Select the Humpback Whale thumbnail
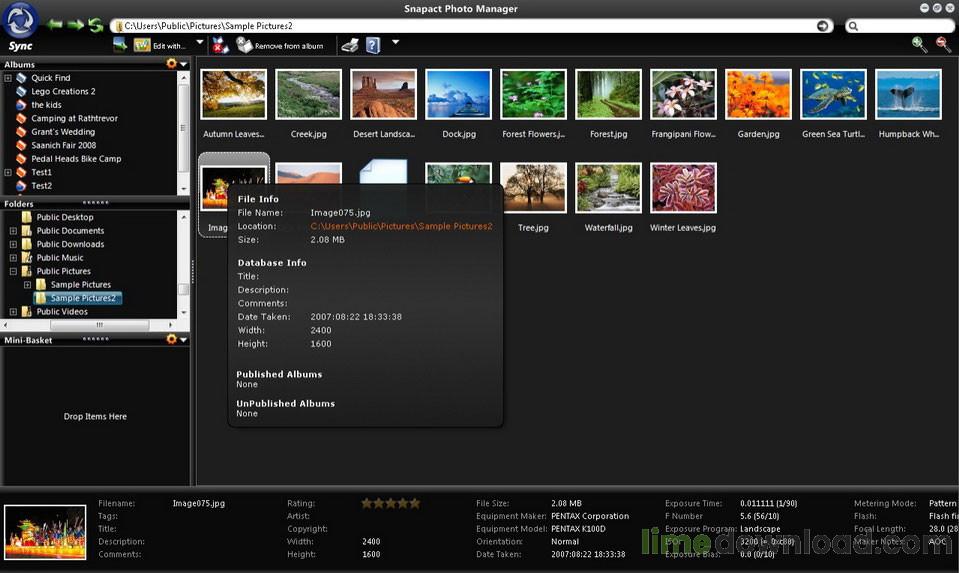959x573 pixels. 908,94
